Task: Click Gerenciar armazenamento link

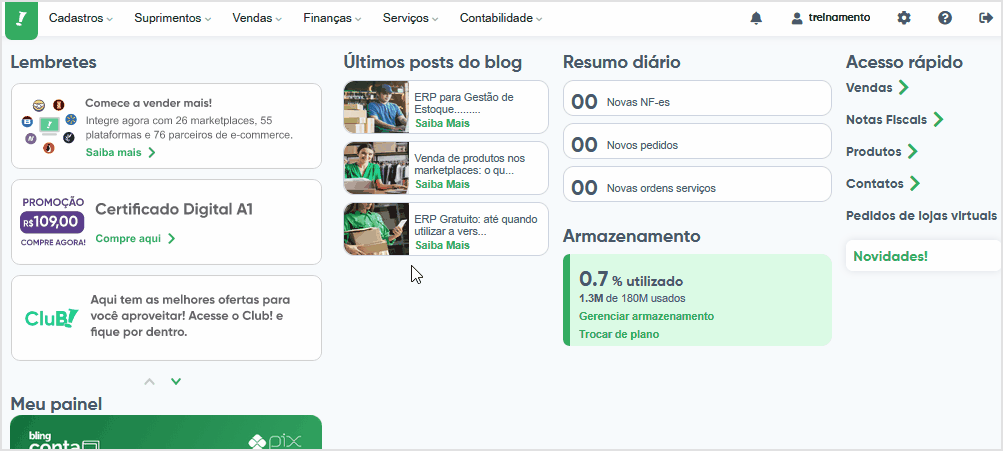Action: pos(646,316)
